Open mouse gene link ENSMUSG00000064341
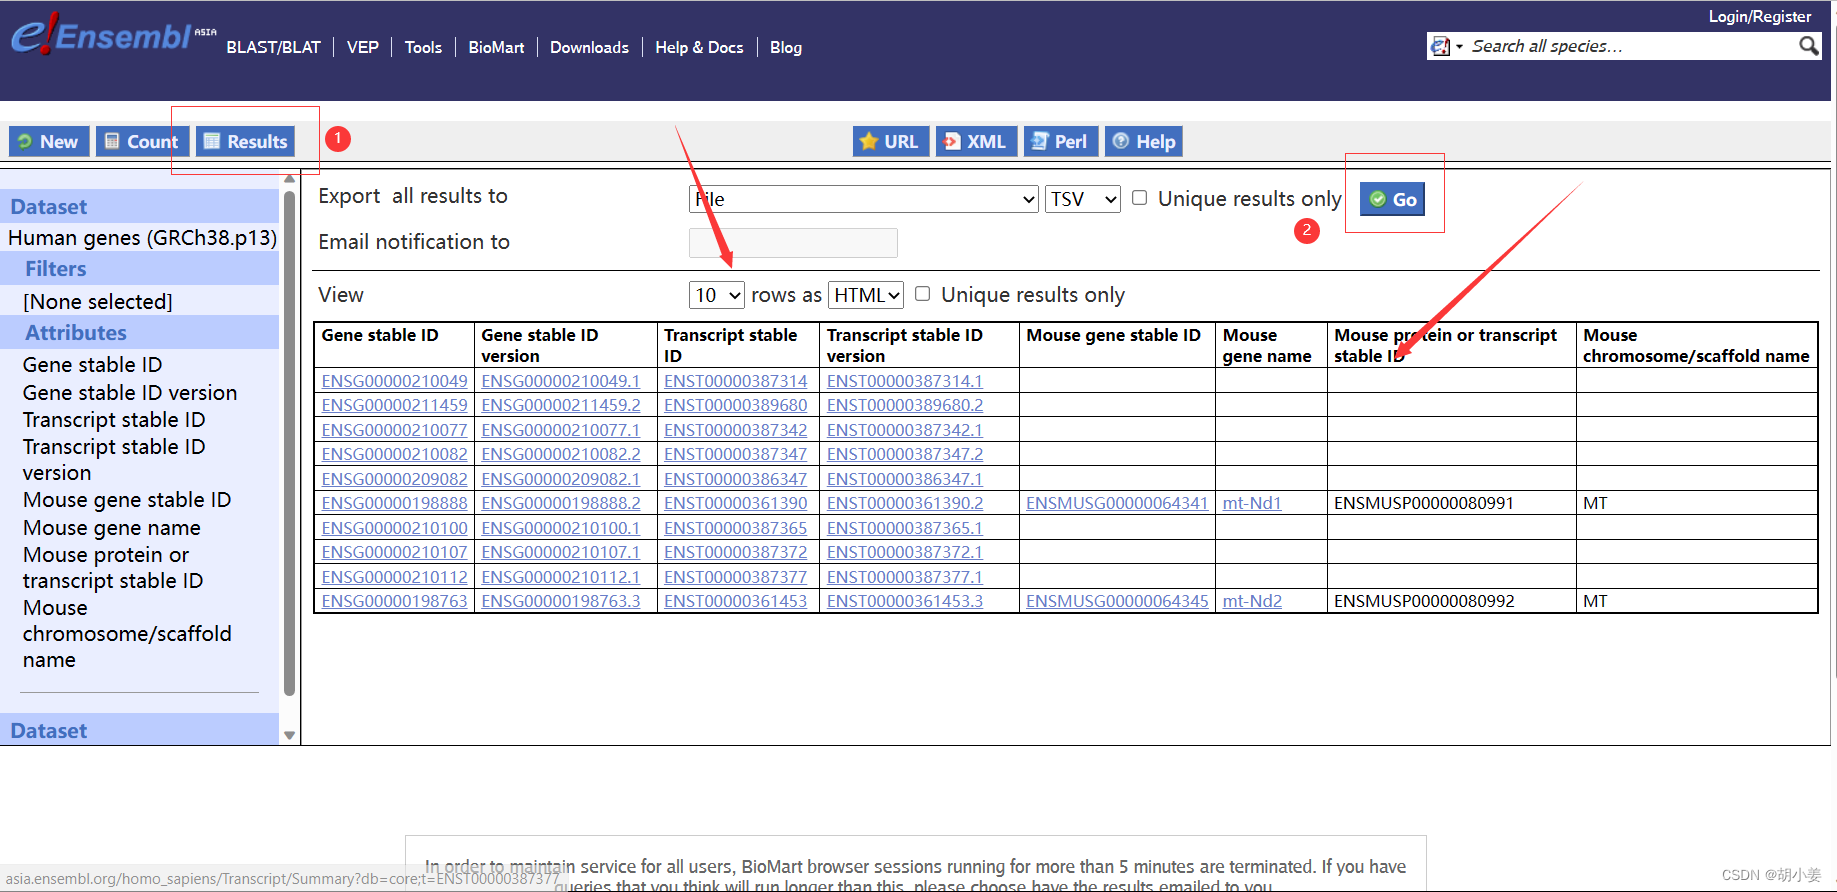 pyautogui.click(x=1117, y=503)
